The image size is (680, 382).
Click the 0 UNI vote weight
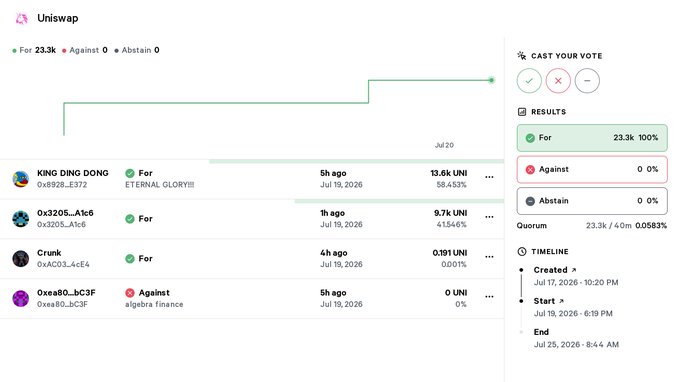[456, 293]
